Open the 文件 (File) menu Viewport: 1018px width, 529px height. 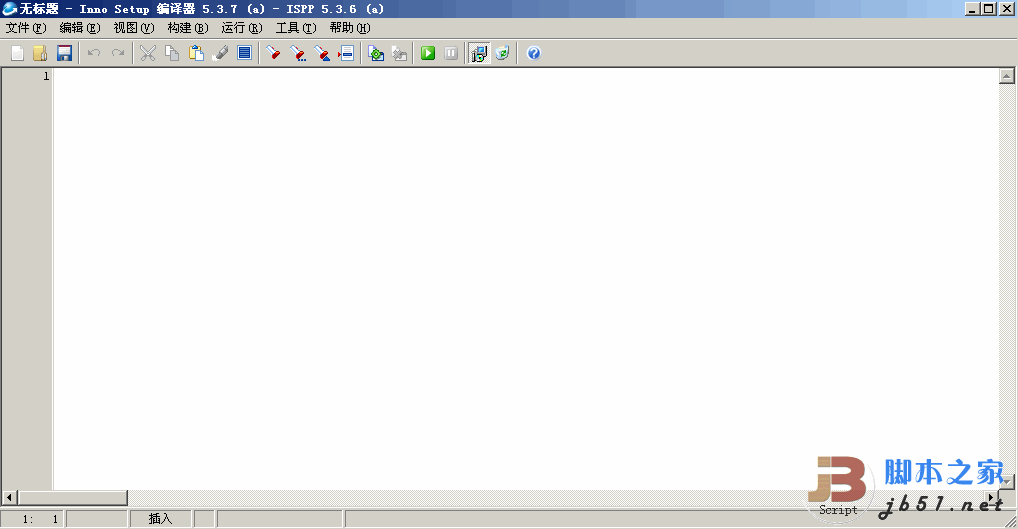pyautogui.click(x=26, y=28)
